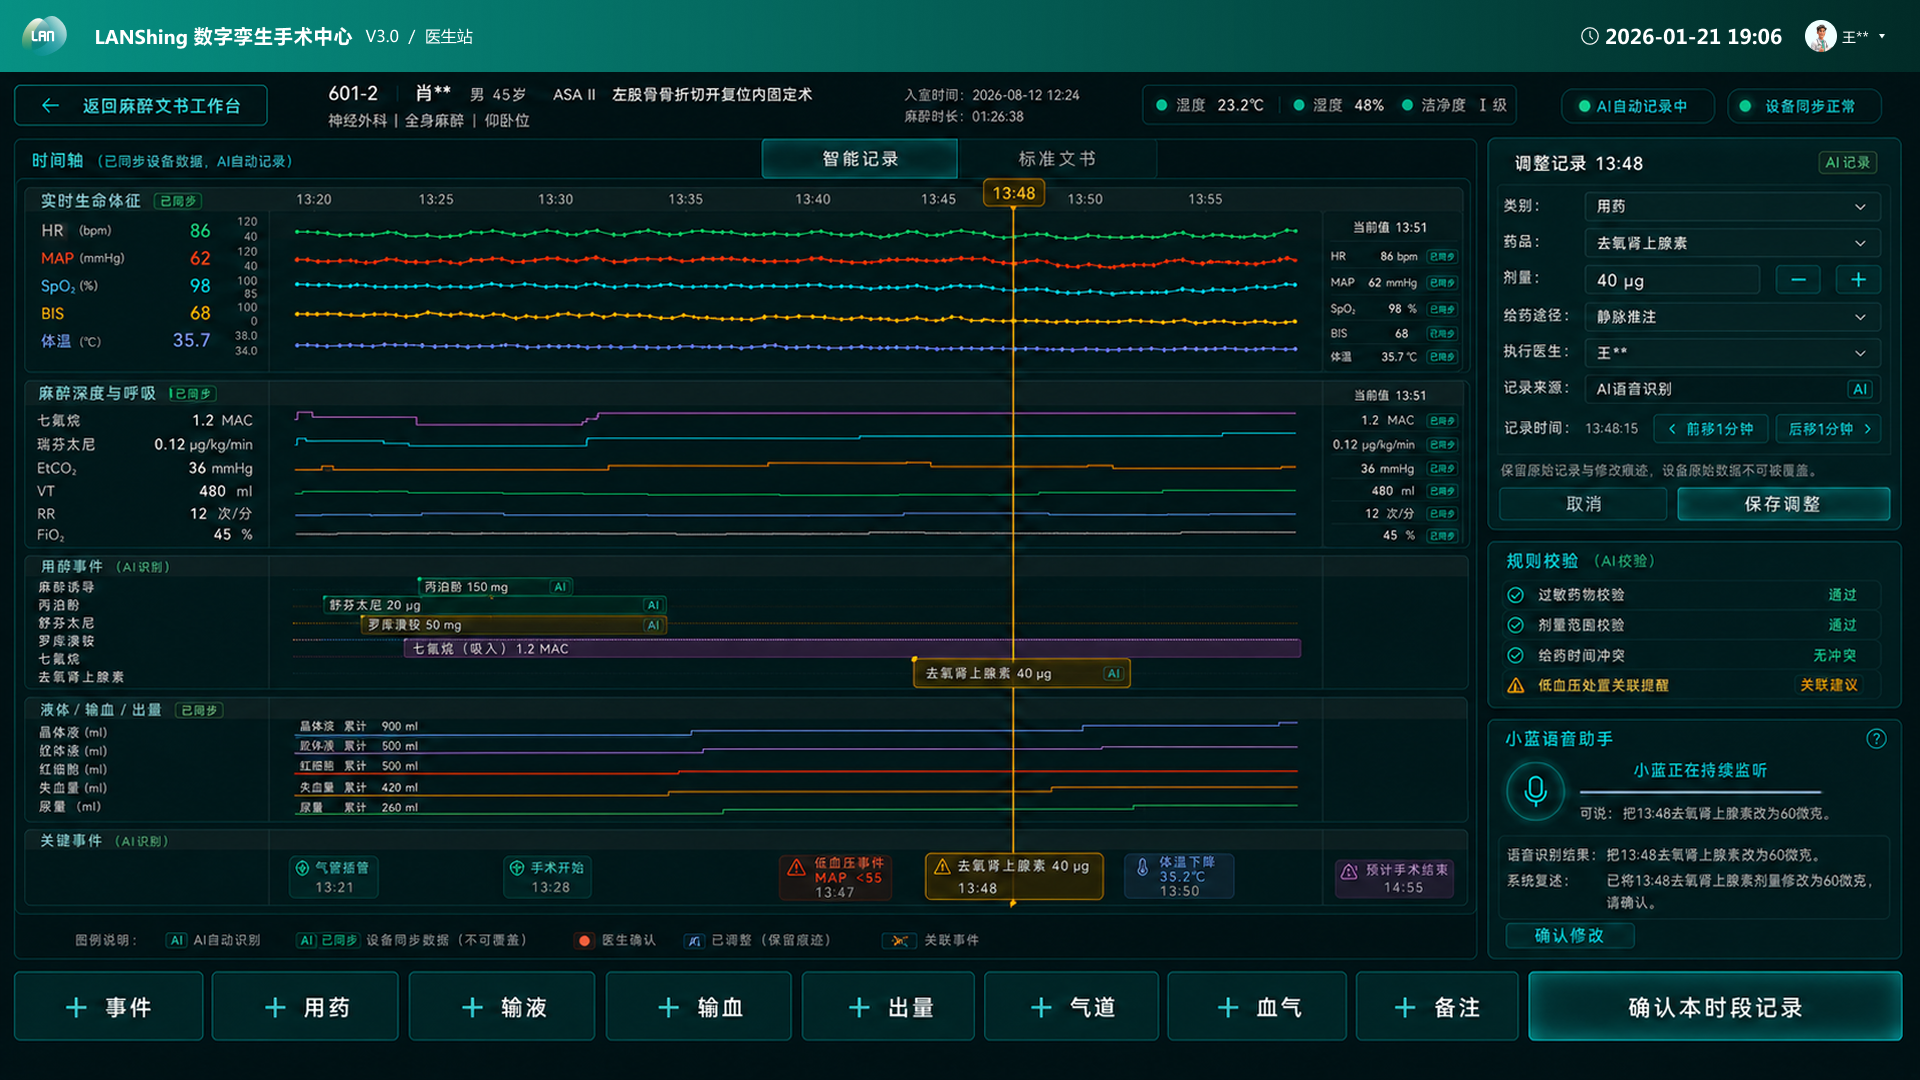Click the thermometer icon on temperature drop event
The width and height of the screenshot is (1920, 1080).
click(x=1142, y=868)
